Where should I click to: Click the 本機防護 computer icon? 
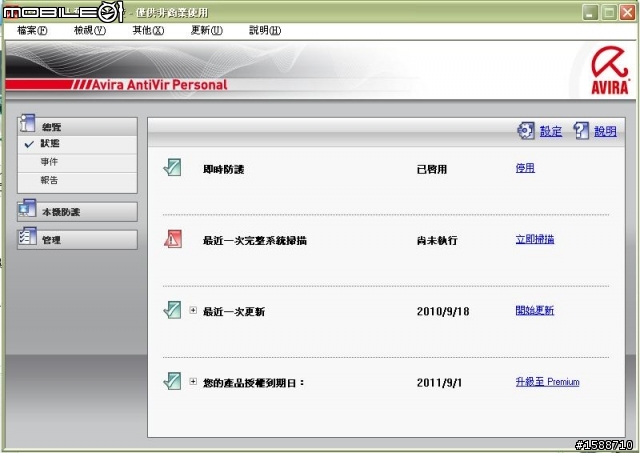pyautogui.click(x=27, y=208)
